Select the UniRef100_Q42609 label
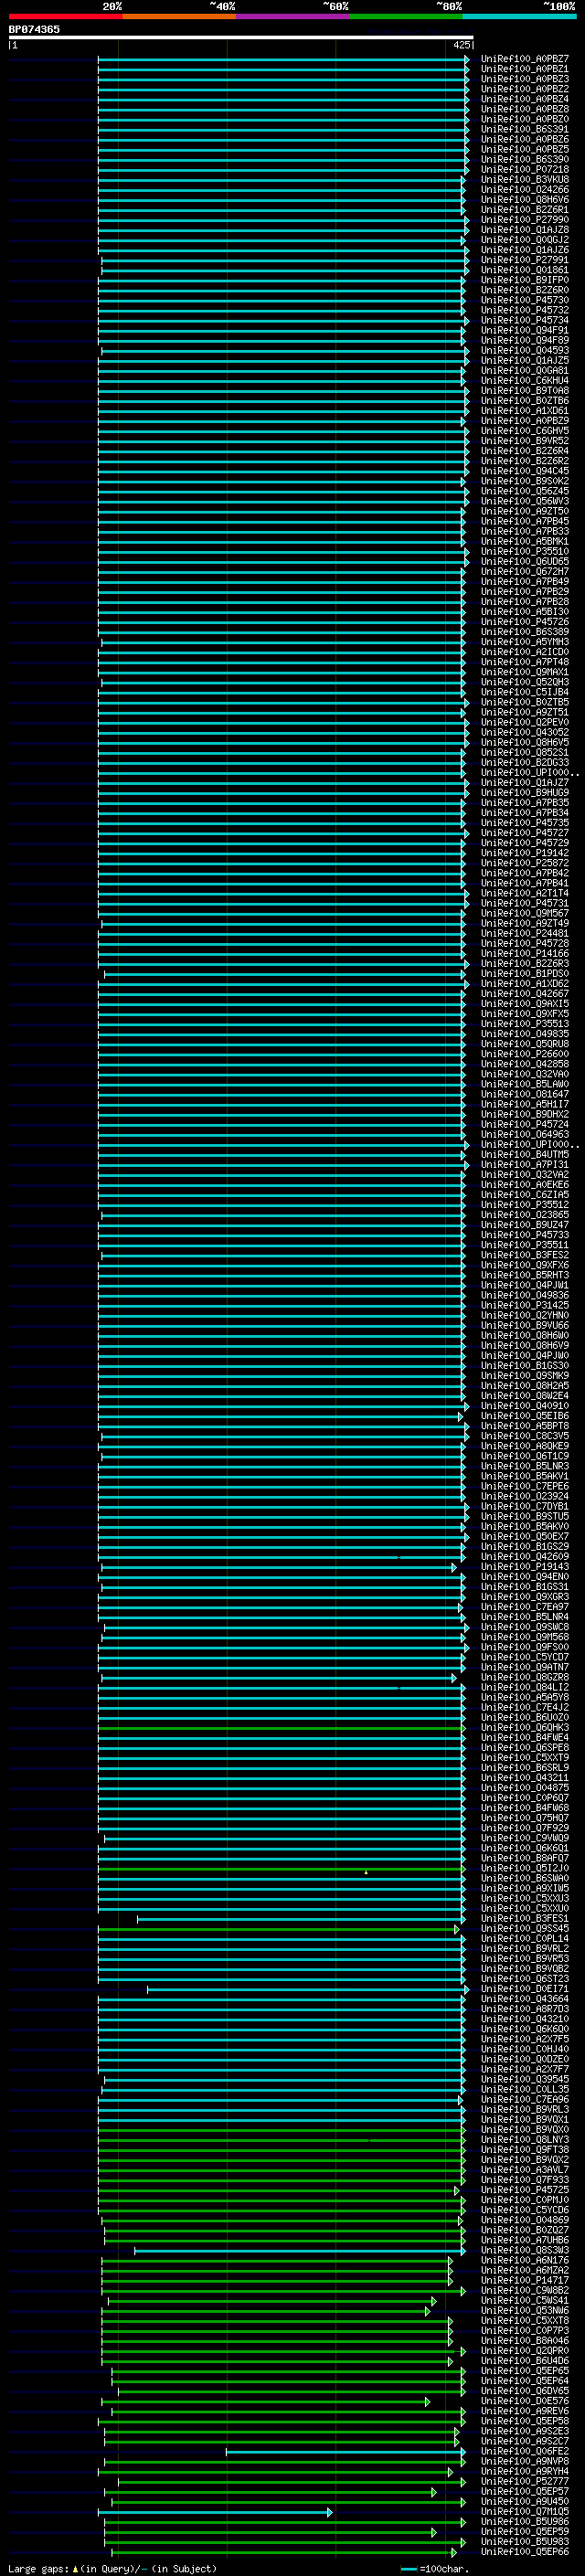This screenshot has width=585, height=2576. point(525,1557)
